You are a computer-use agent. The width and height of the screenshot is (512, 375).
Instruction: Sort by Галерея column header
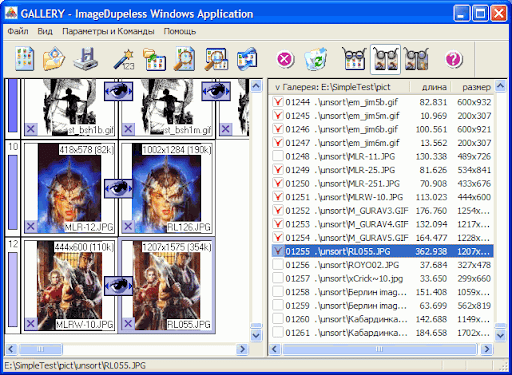tap(339, 87)
